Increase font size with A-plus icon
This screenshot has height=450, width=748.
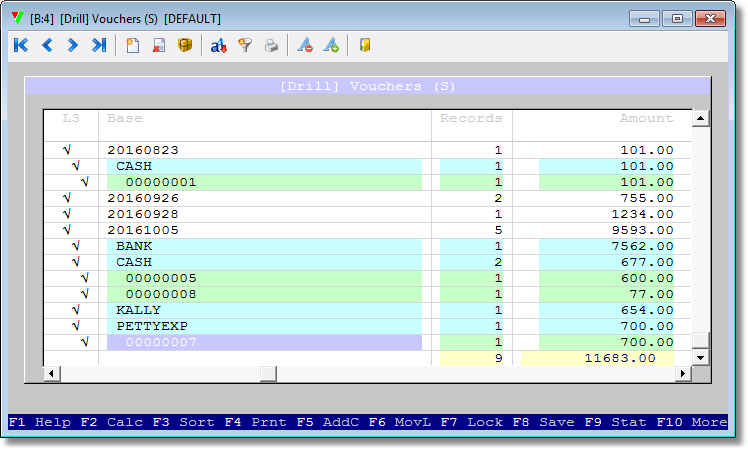pyautogui.click(x=331, y=45)
